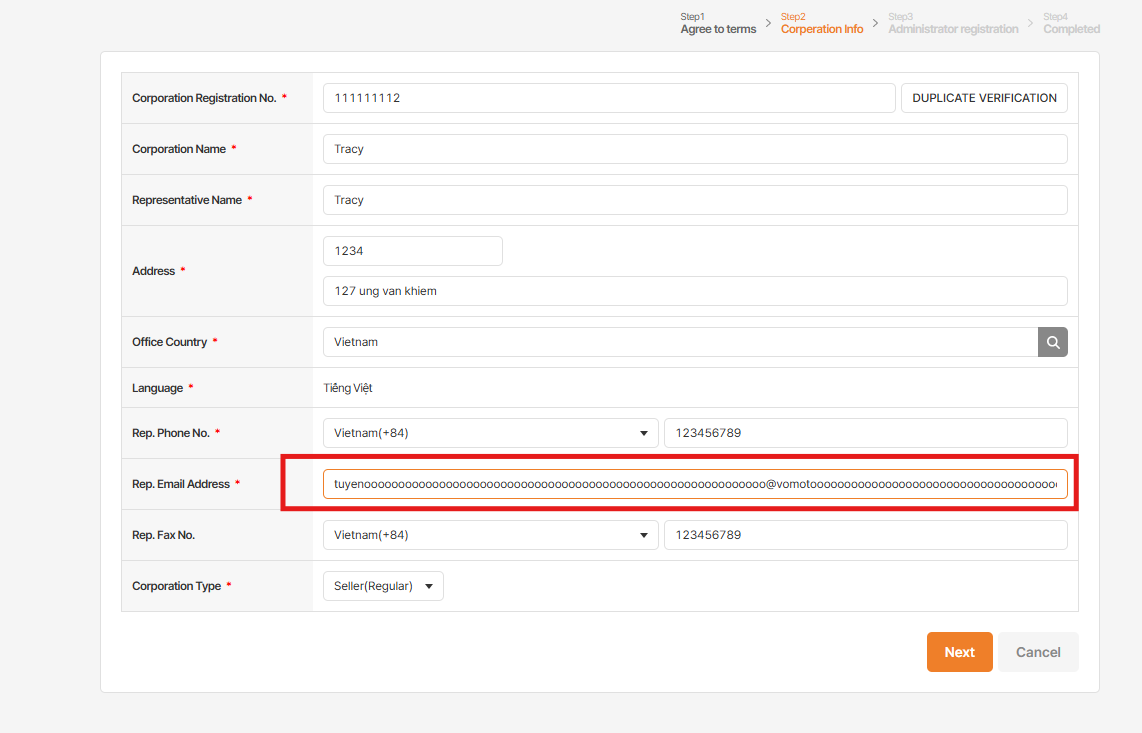
Task: Click the Office Country Vietnam field
Action: [x=680, y=342]
